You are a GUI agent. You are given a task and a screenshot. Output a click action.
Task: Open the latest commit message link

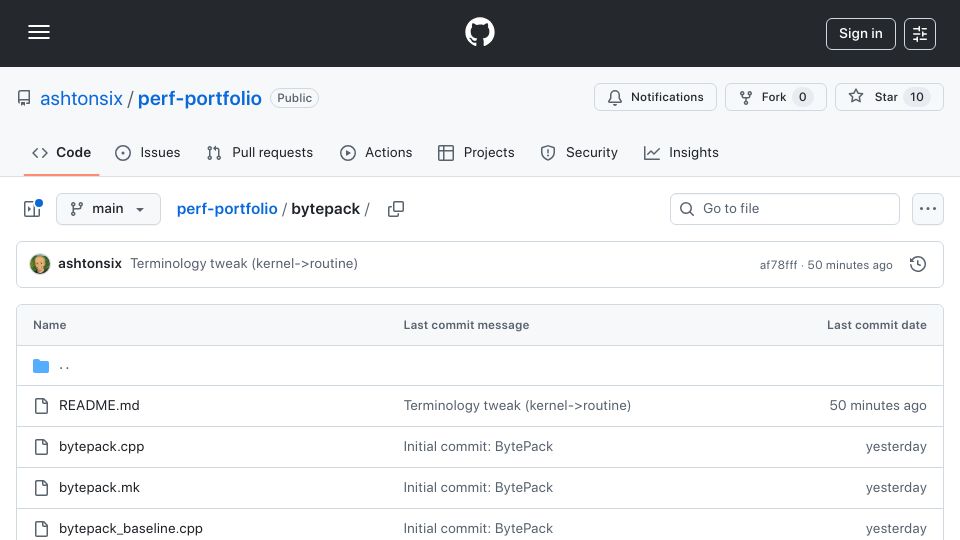pyautogui.click(x=244, y=263)
